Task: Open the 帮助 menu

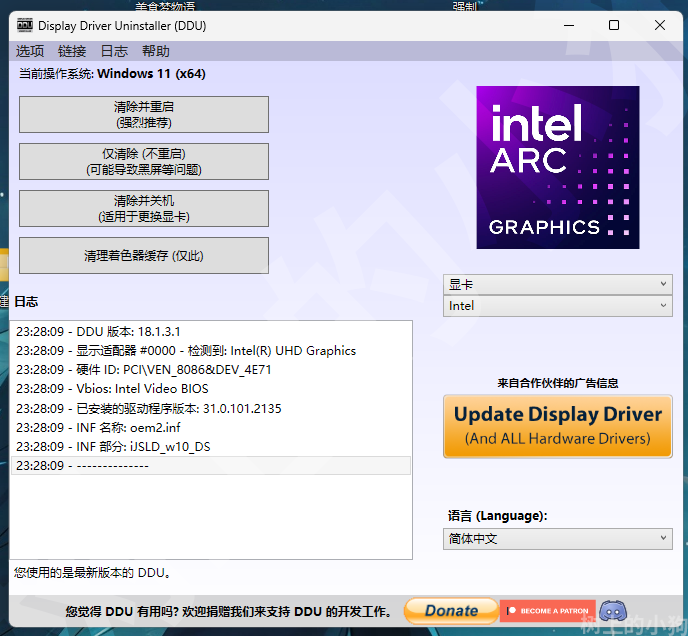Action: click(x=156, y=51)
